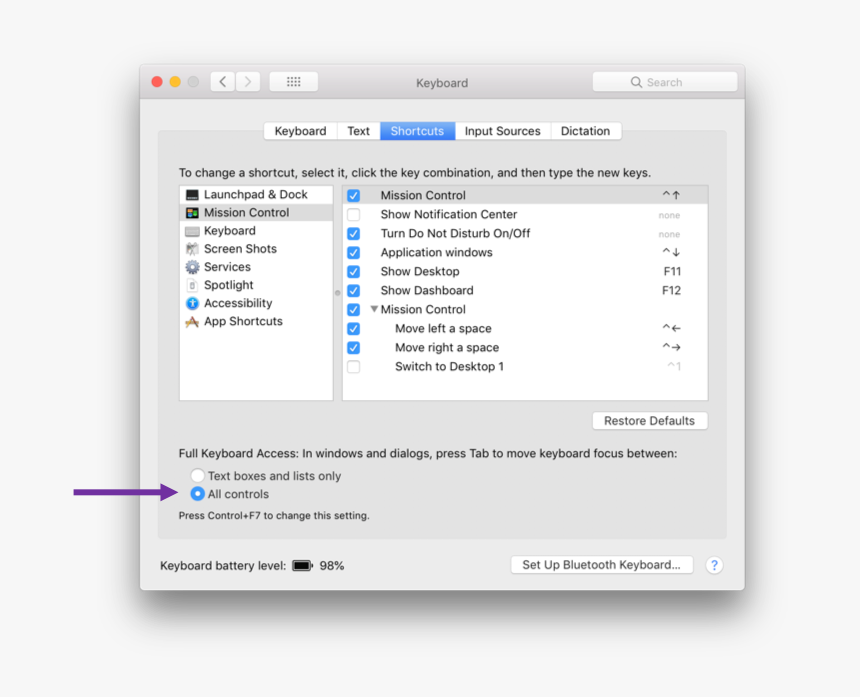
Task: Click the Launchpad & Dock category icon
Action: [192, 195]
